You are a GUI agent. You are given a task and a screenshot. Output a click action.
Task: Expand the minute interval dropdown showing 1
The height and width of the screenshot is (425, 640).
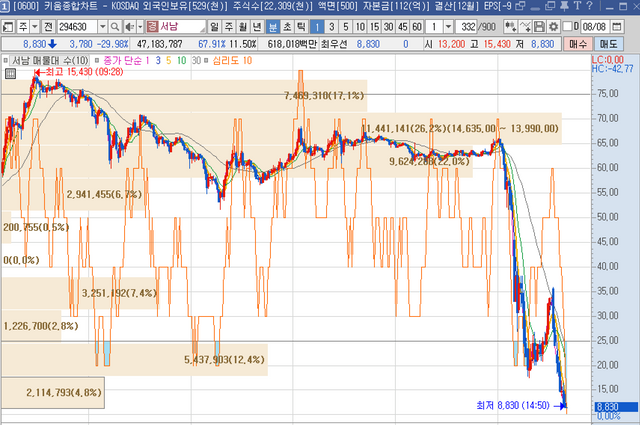pos(449,27)
